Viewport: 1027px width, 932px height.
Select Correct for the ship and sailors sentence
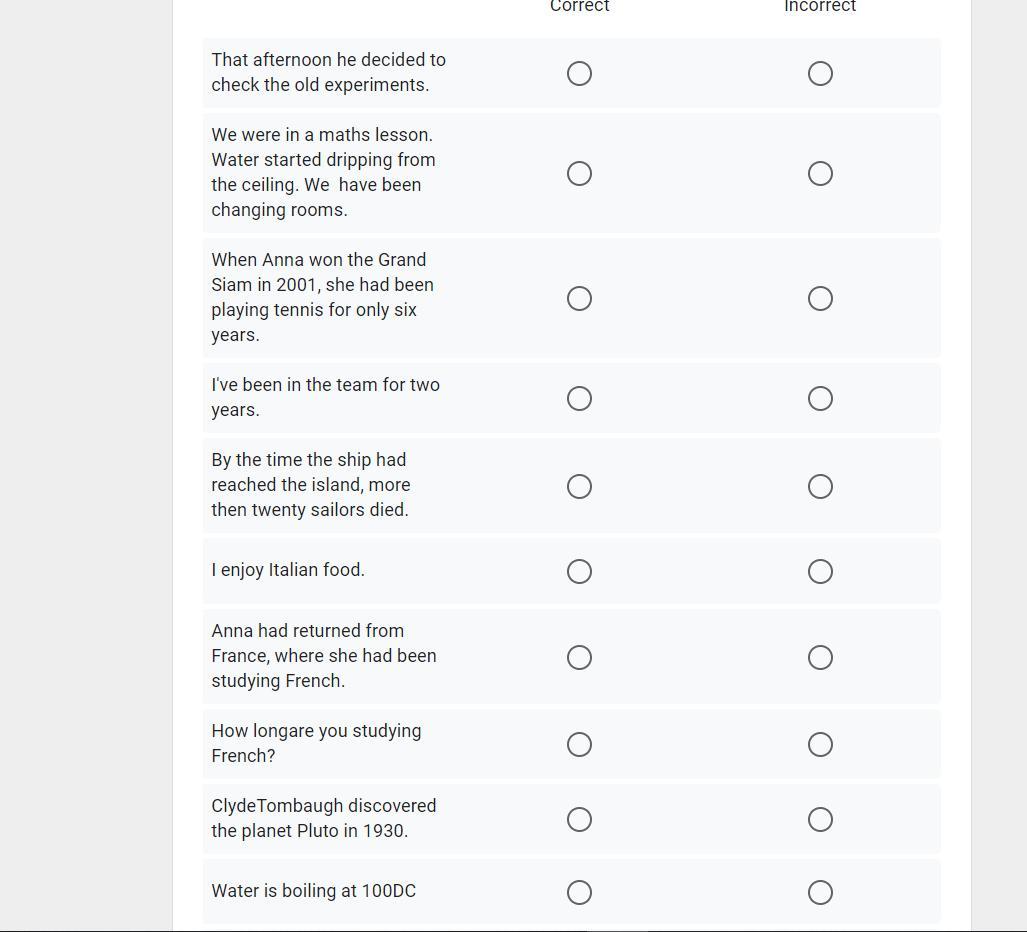[579, 487]
